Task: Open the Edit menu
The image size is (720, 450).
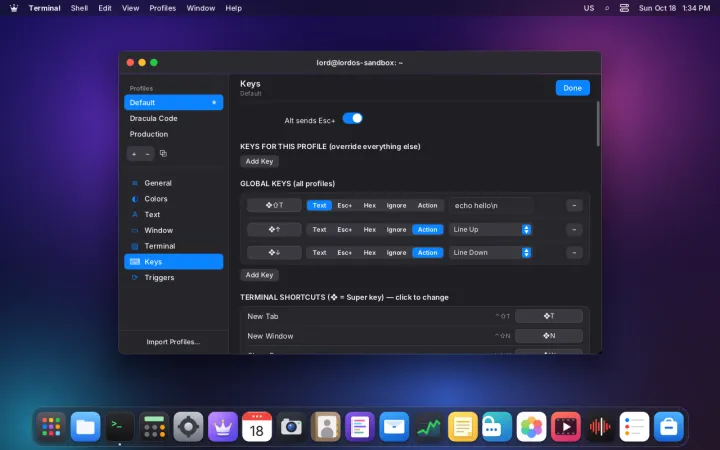Action: tap(105, 8)
